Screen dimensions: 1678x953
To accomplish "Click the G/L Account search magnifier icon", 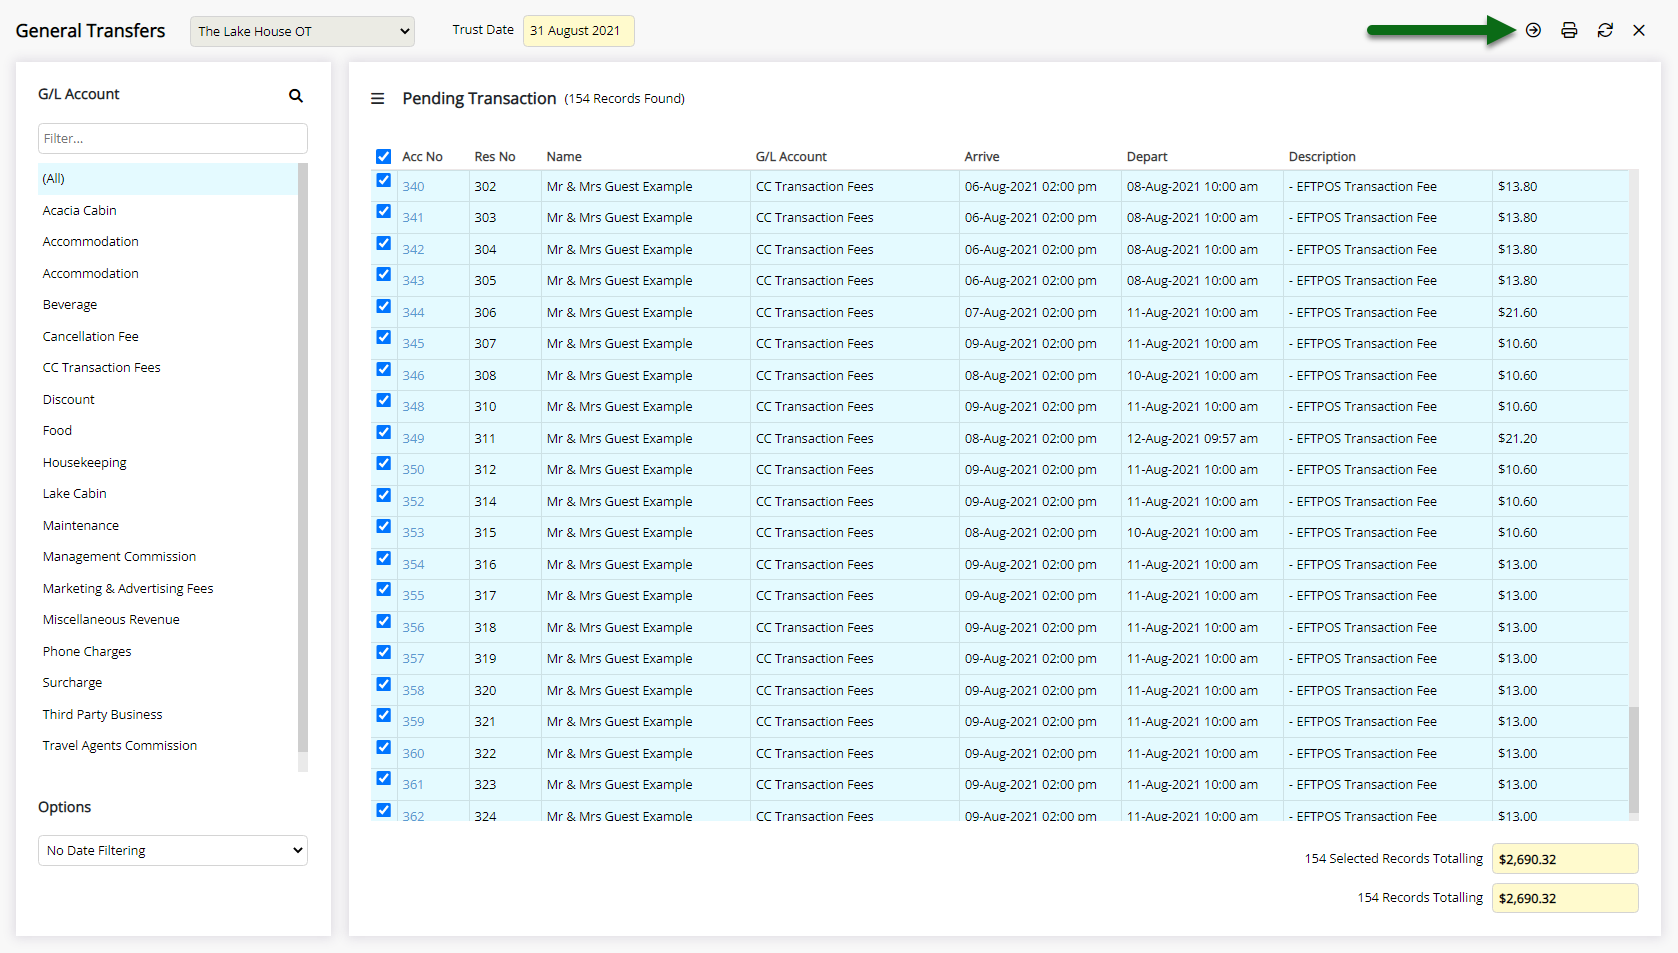I will pyautogui.click(x=296, y=95).
